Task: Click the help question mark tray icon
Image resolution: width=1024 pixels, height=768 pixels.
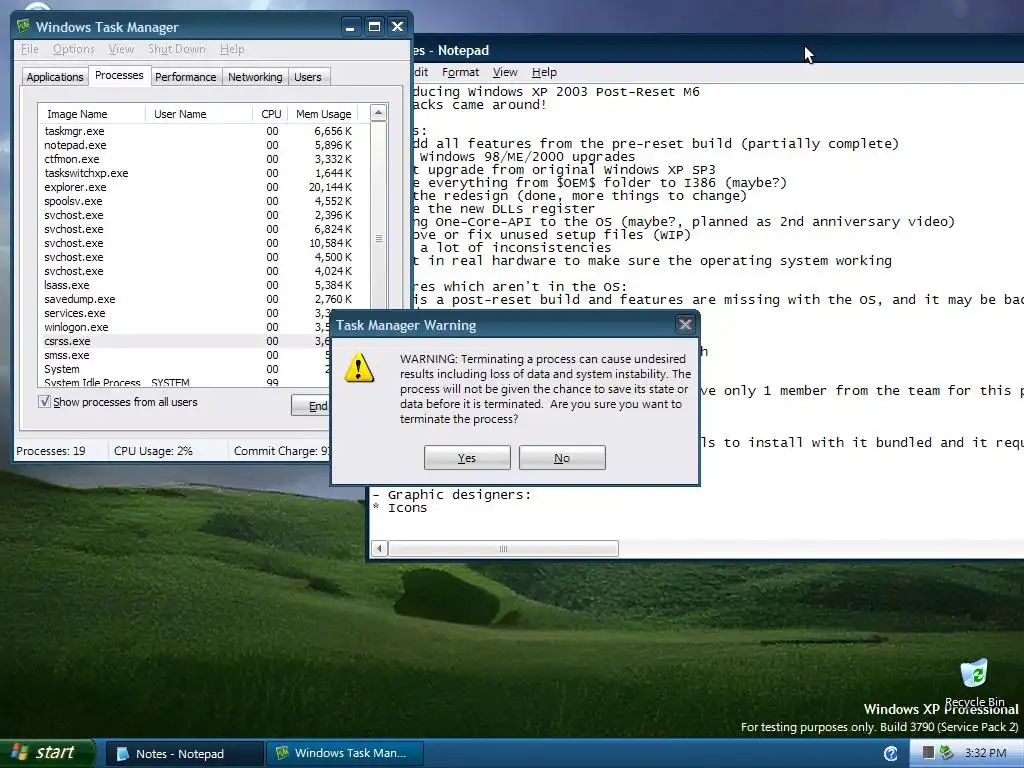Action: pos(890,754)
